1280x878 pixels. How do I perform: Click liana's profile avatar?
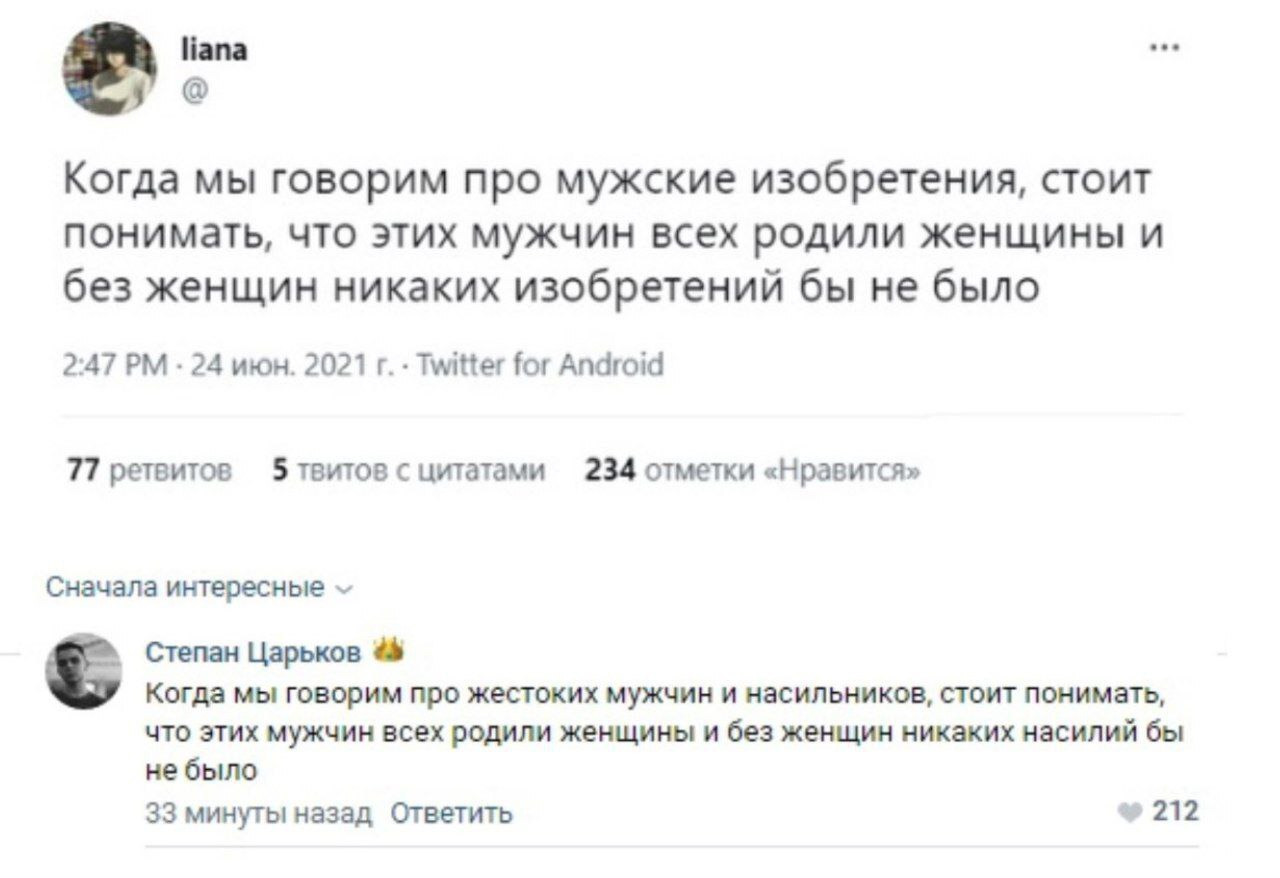(x=110, y=69)
